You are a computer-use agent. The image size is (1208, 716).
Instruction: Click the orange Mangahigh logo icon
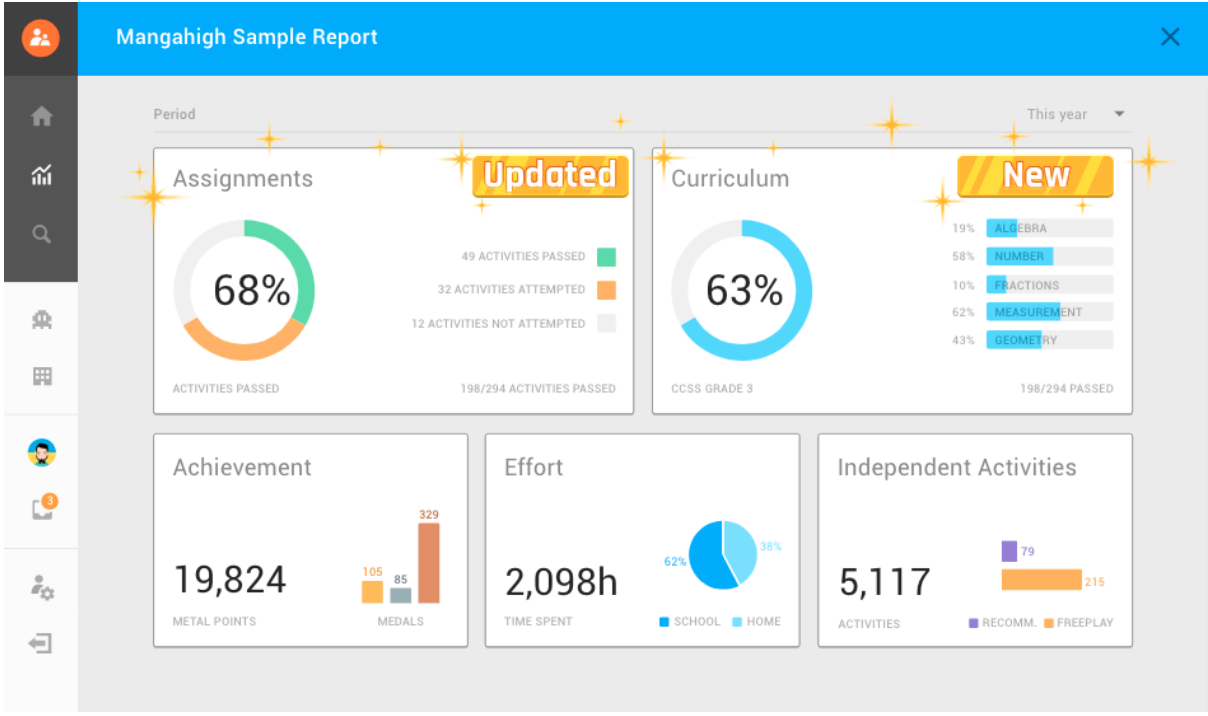pos(41,38)
